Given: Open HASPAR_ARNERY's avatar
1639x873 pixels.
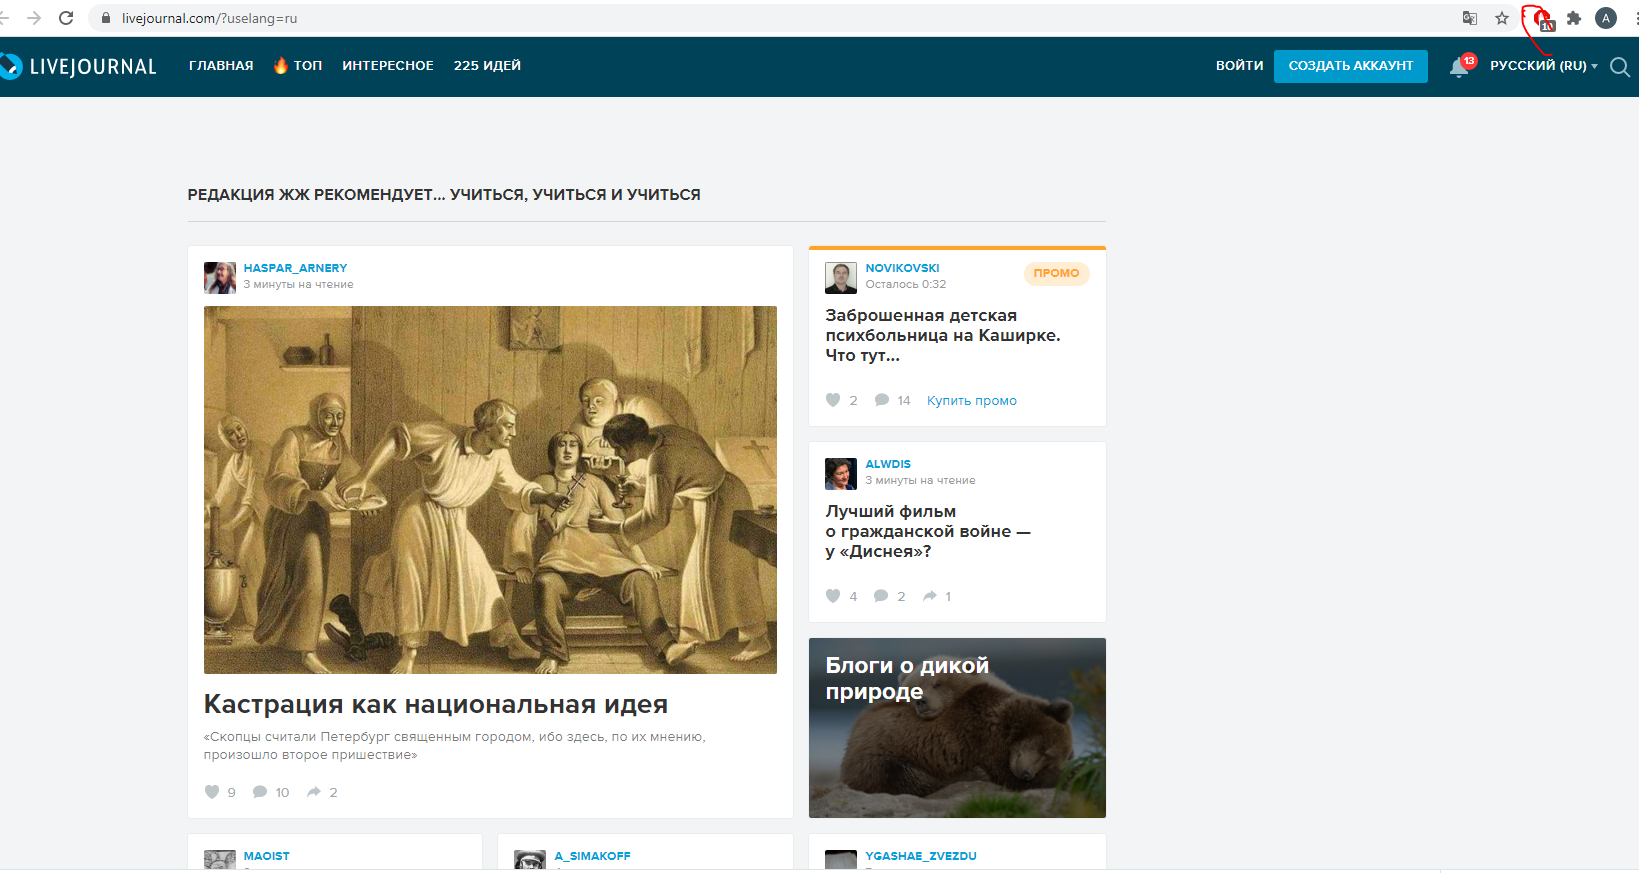Looking at the screenshot, I should 220,278.
